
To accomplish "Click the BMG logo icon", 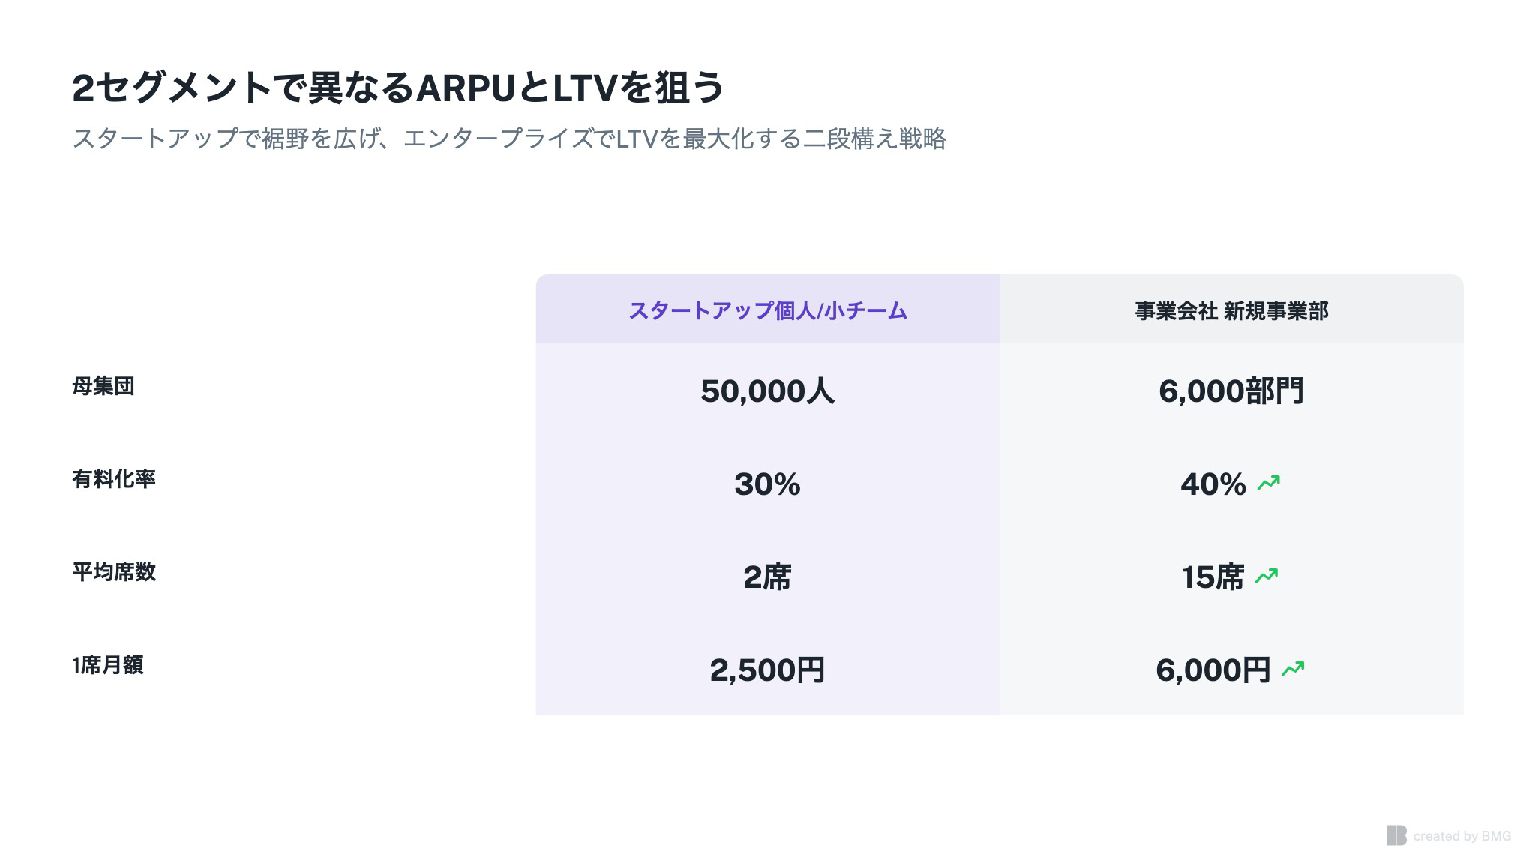I will pos(1396,835).
